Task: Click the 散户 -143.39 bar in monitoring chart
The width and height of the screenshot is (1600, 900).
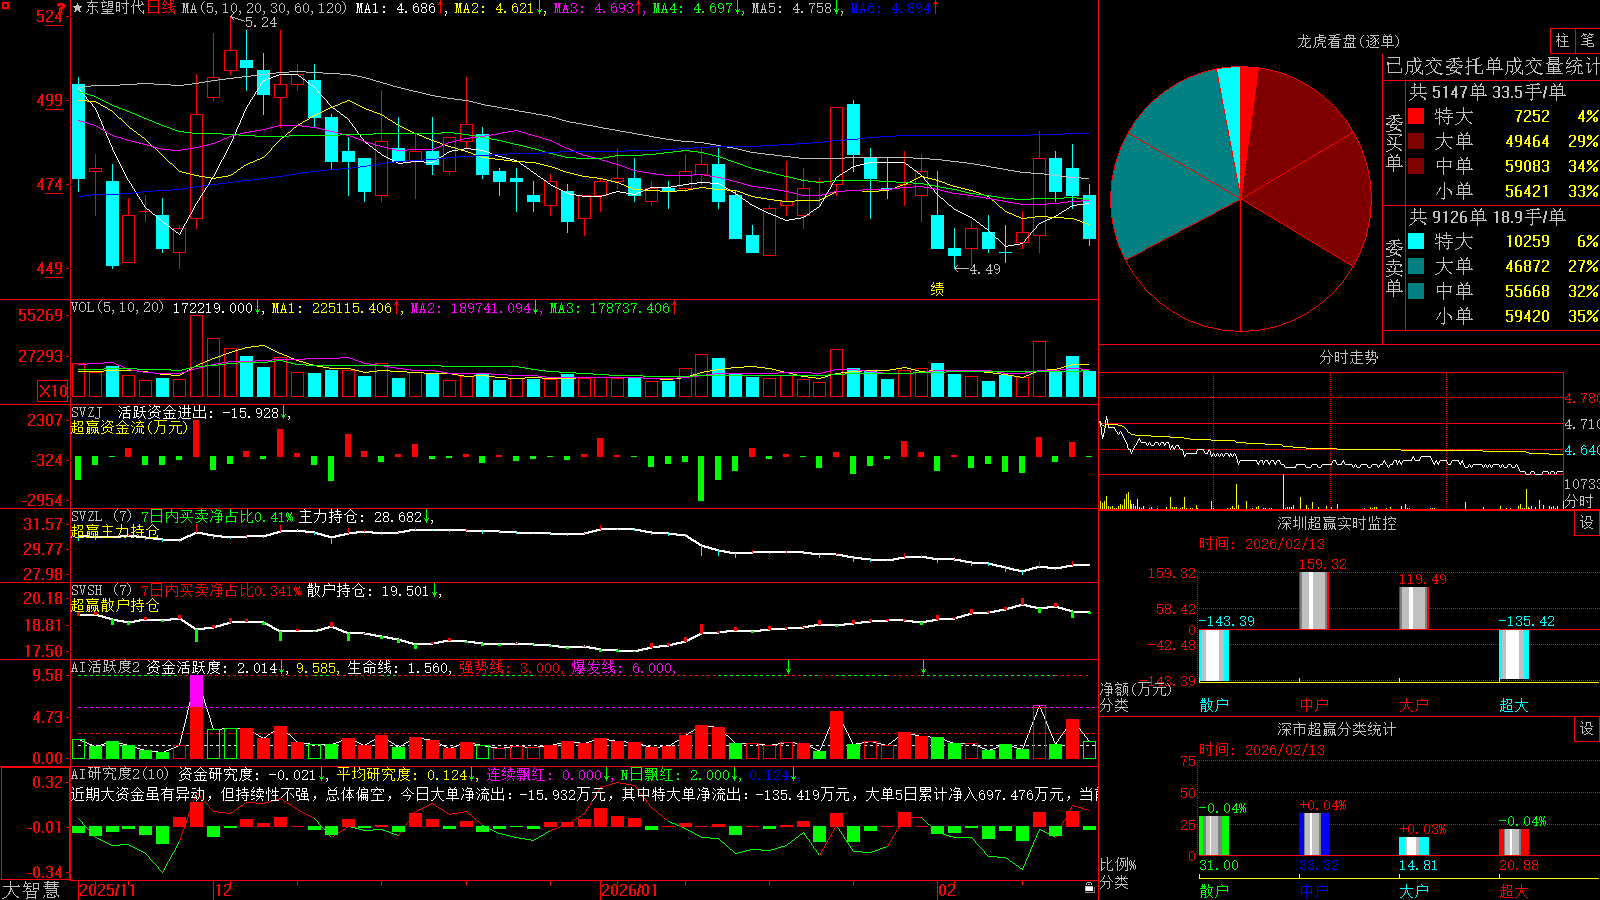Action: tap(1214, 655)
